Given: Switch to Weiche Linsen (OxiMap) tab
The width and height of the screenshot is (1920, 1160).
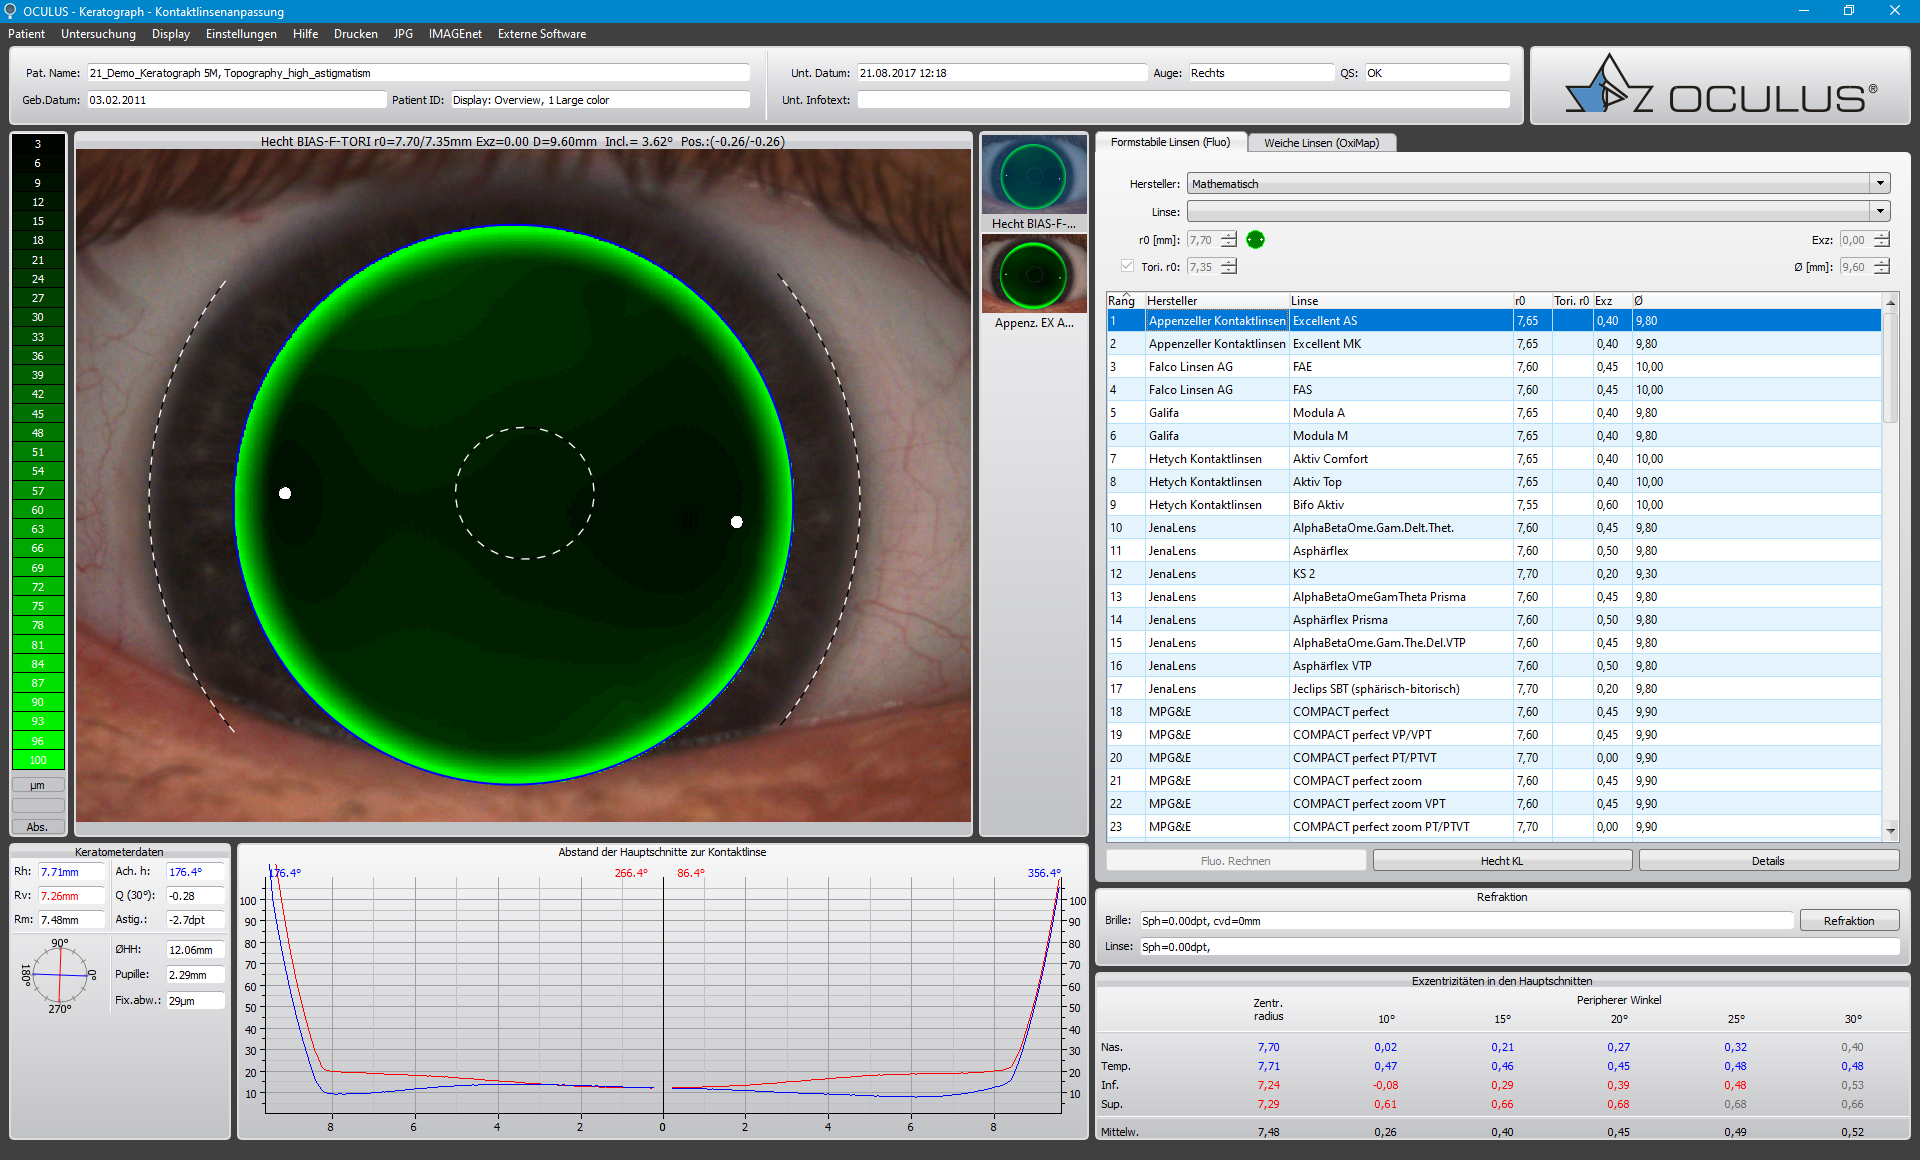Looking at the screenshot, I should (1321, 143).
